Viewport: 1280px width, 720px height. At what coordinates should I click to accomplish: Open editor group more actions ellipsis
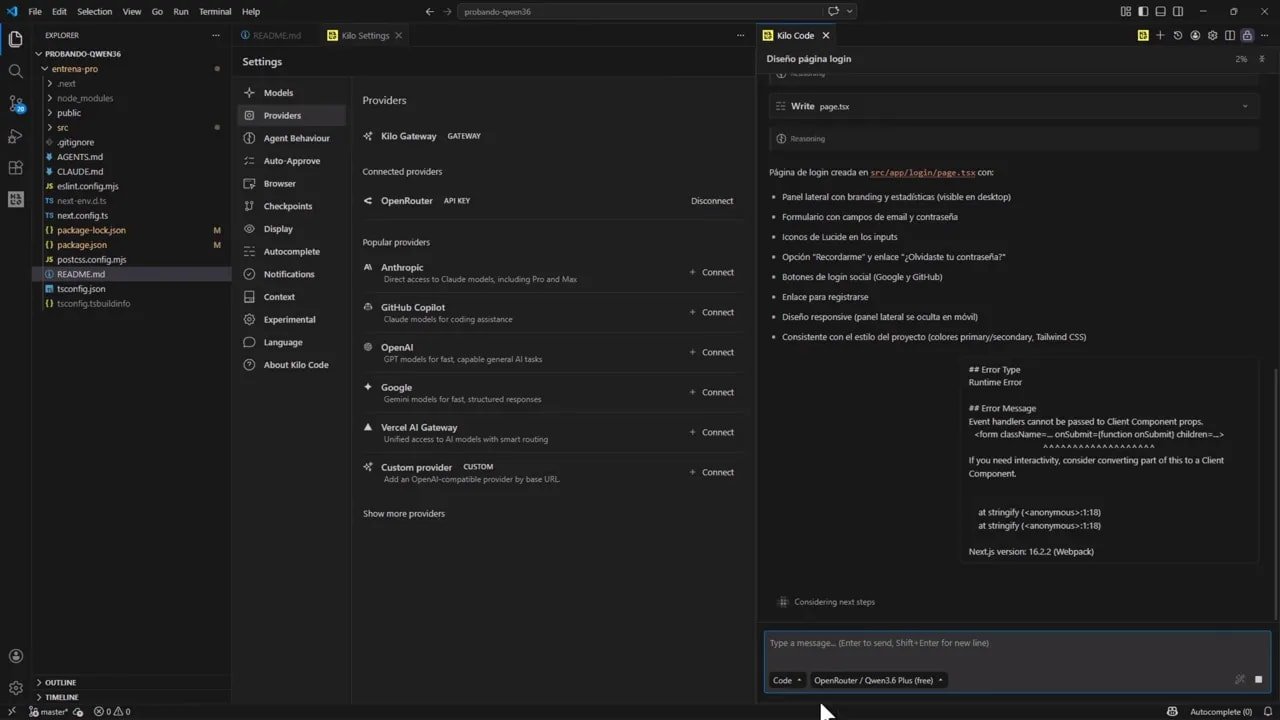coord(741,35)
